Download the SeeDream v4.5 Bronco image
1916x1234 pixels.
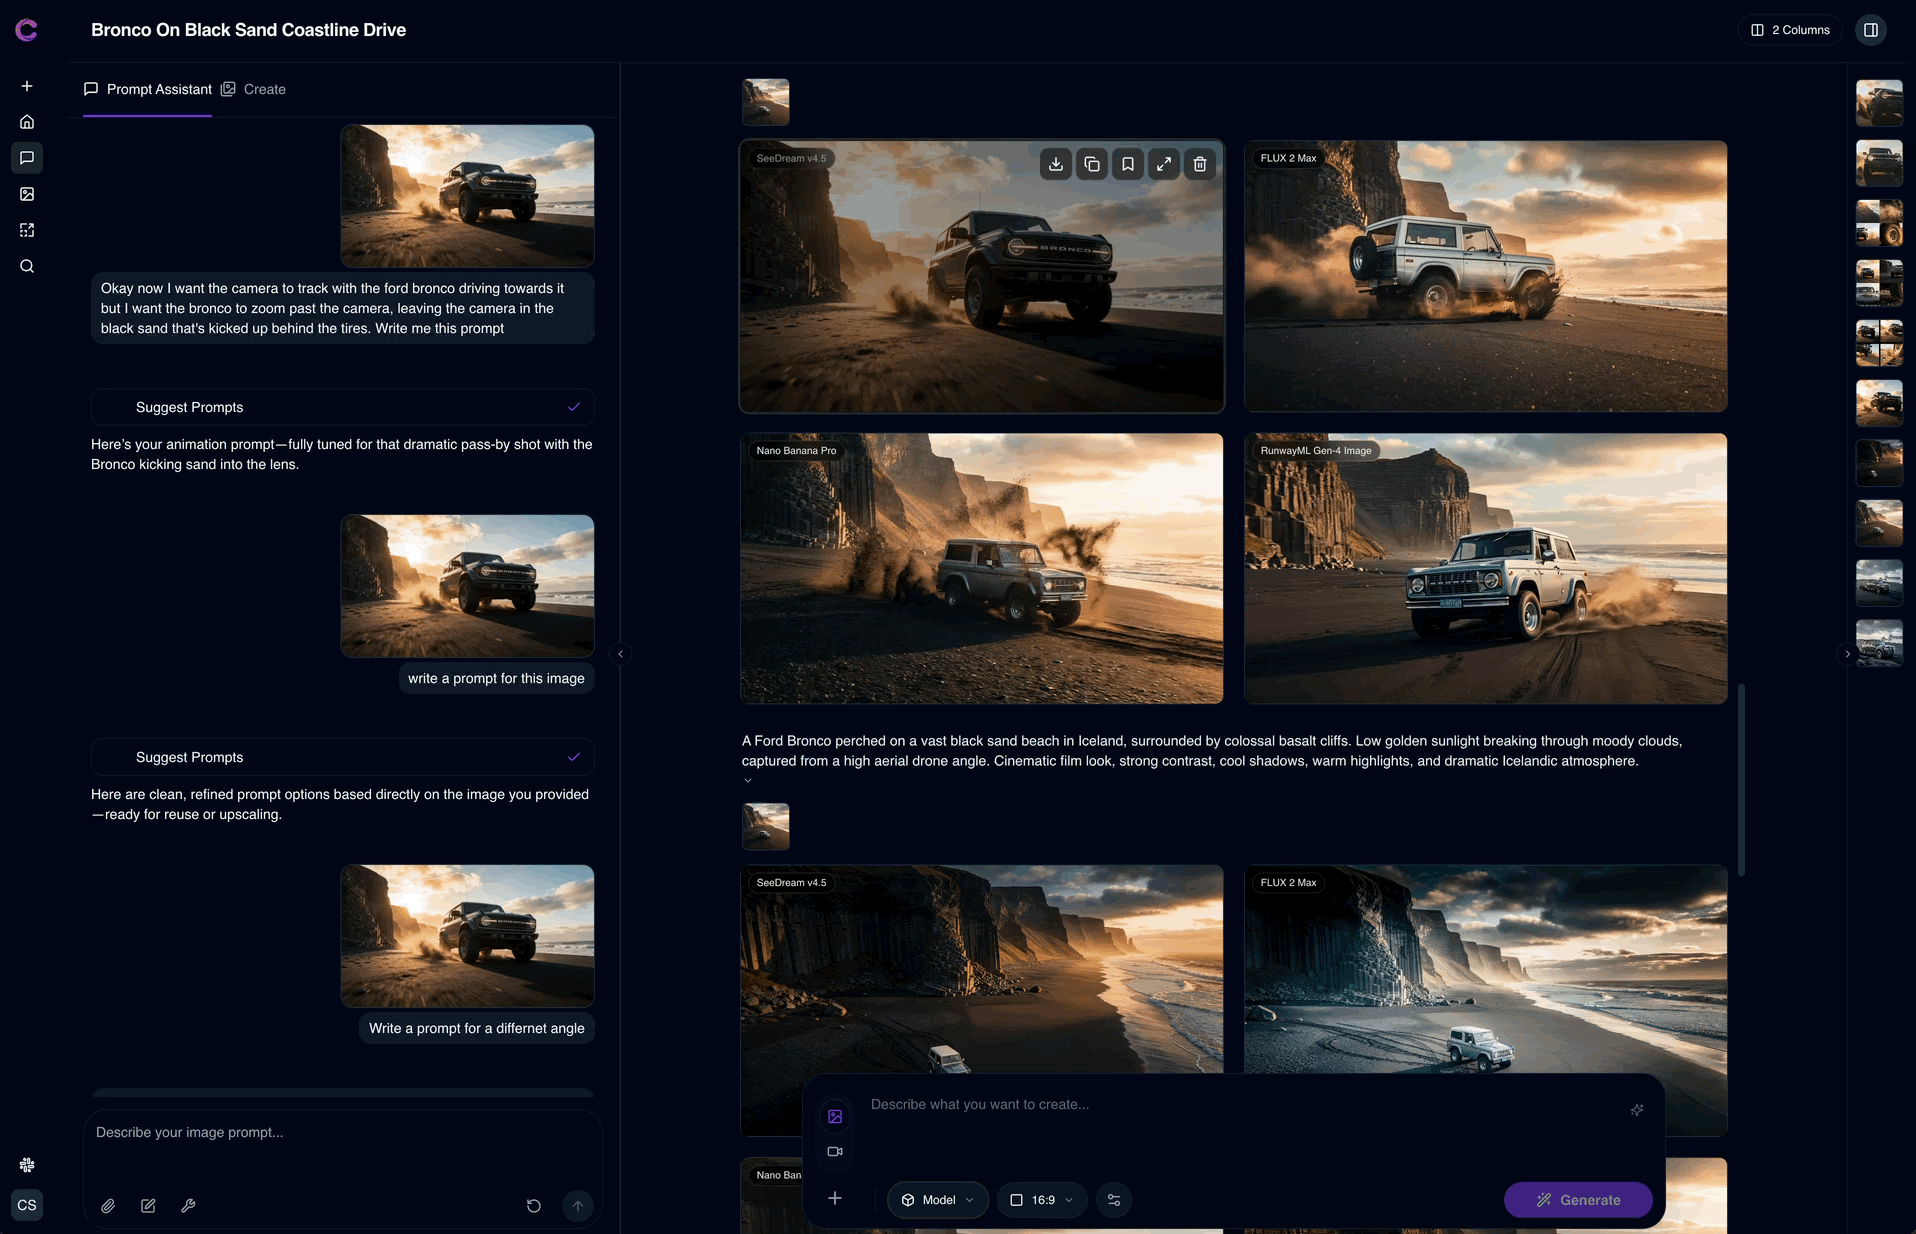click(x=1056, y=164)
